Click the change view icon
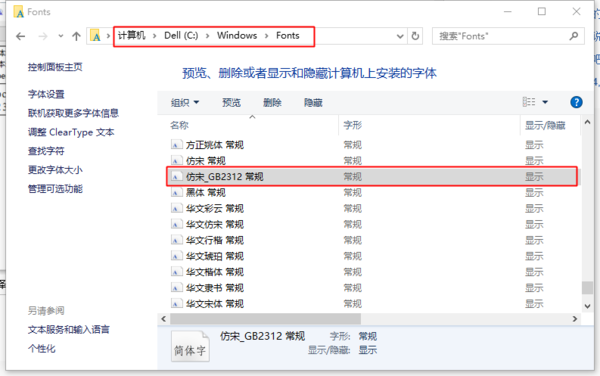This screenshot has width=600, height=376. pyautogui.click(x=529, y=102)
